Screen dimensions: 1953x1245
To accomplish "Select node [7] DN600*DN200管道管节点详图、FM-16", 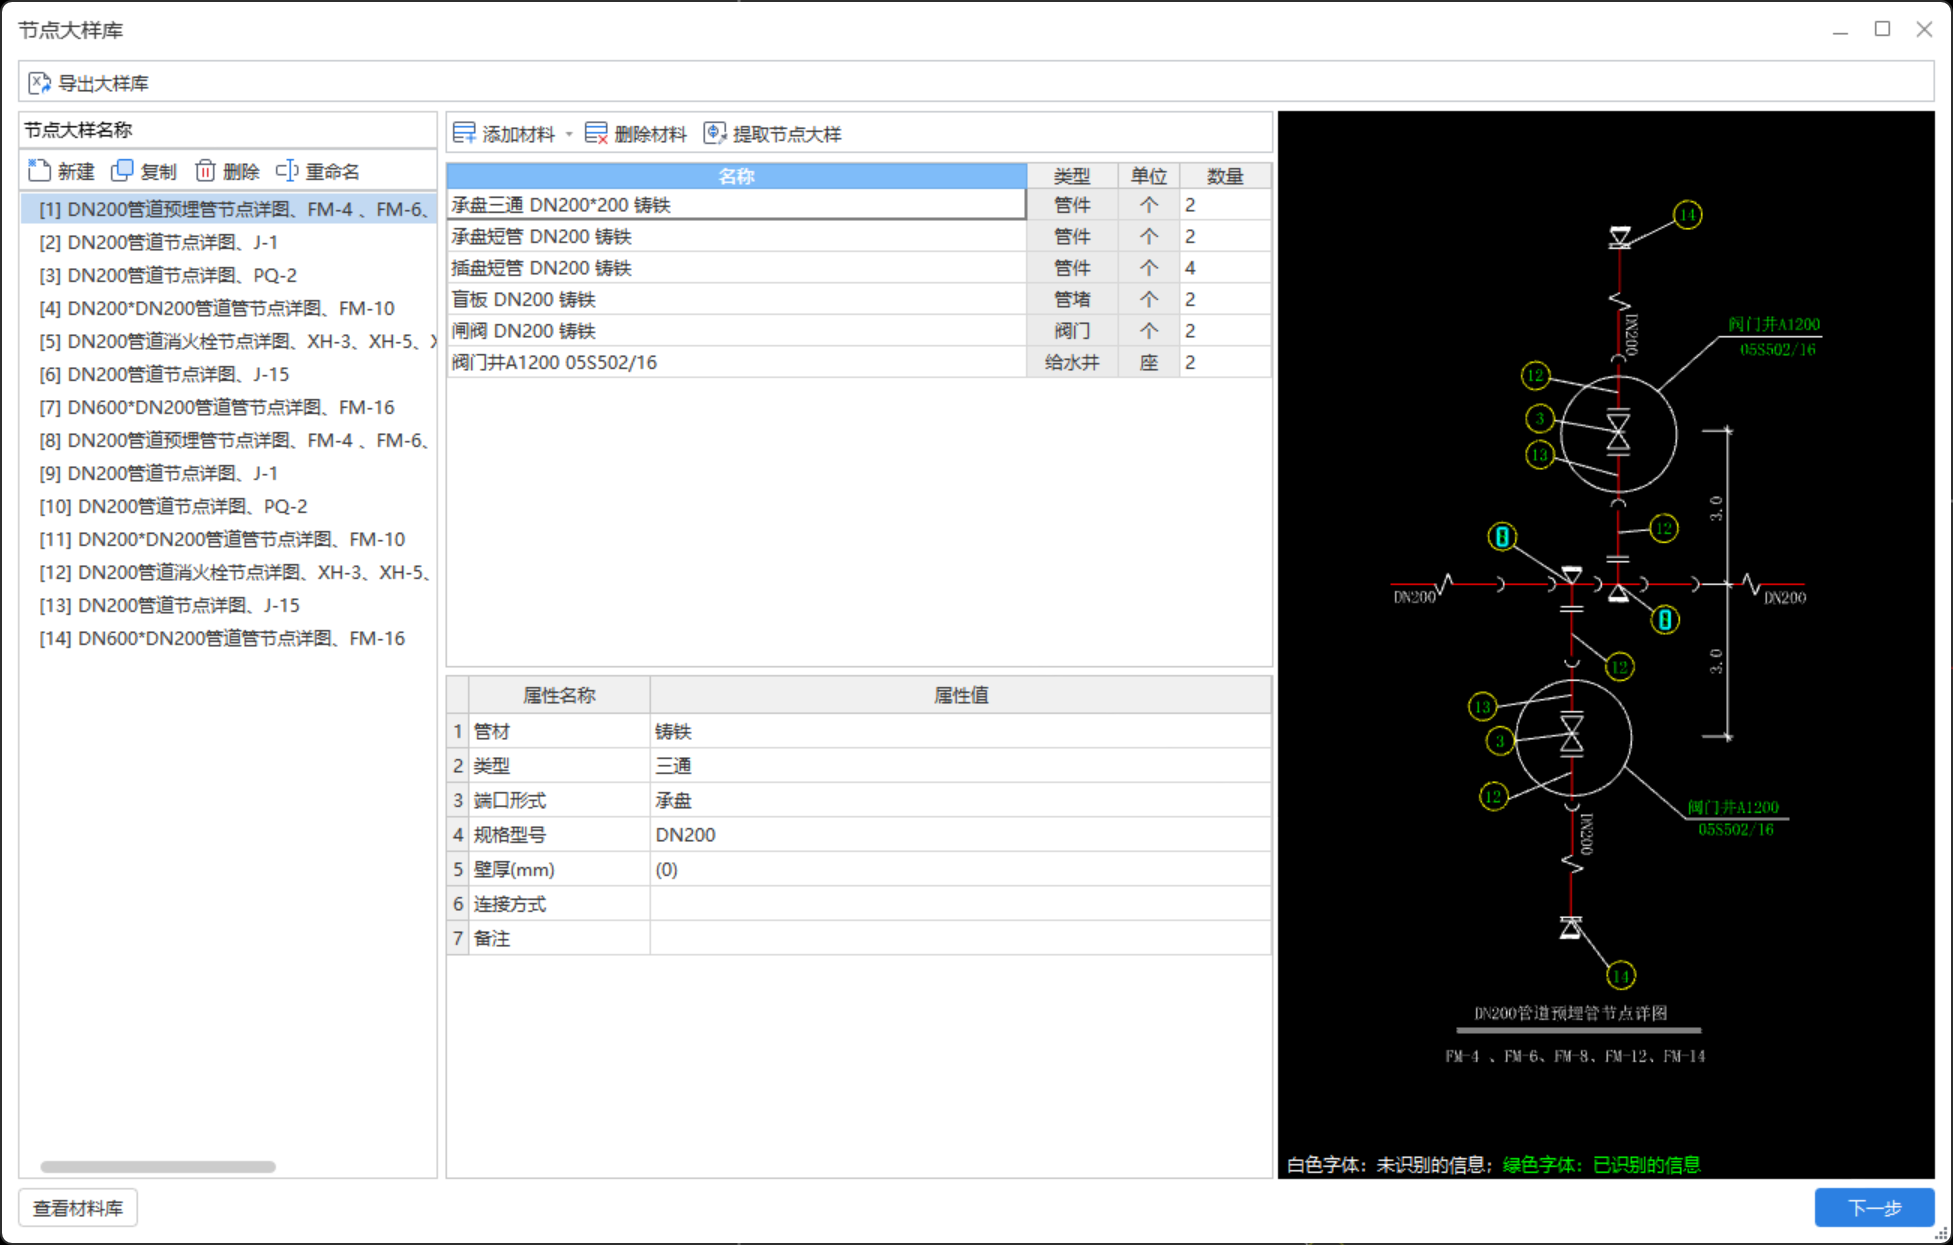I will (229, 407).
